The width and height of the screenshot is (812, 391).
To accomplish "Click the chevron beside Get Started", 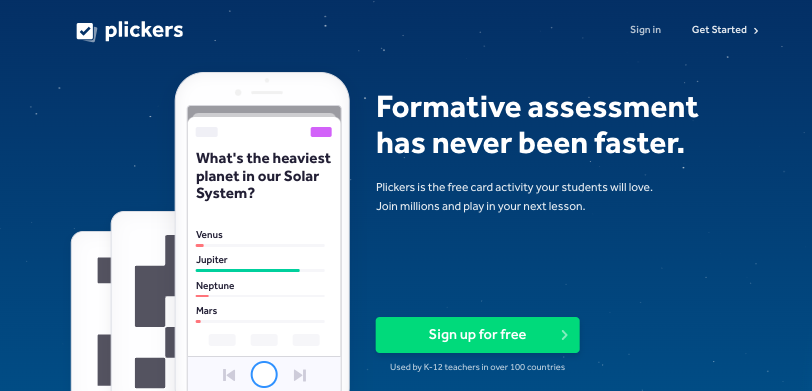I will [756, 31].
